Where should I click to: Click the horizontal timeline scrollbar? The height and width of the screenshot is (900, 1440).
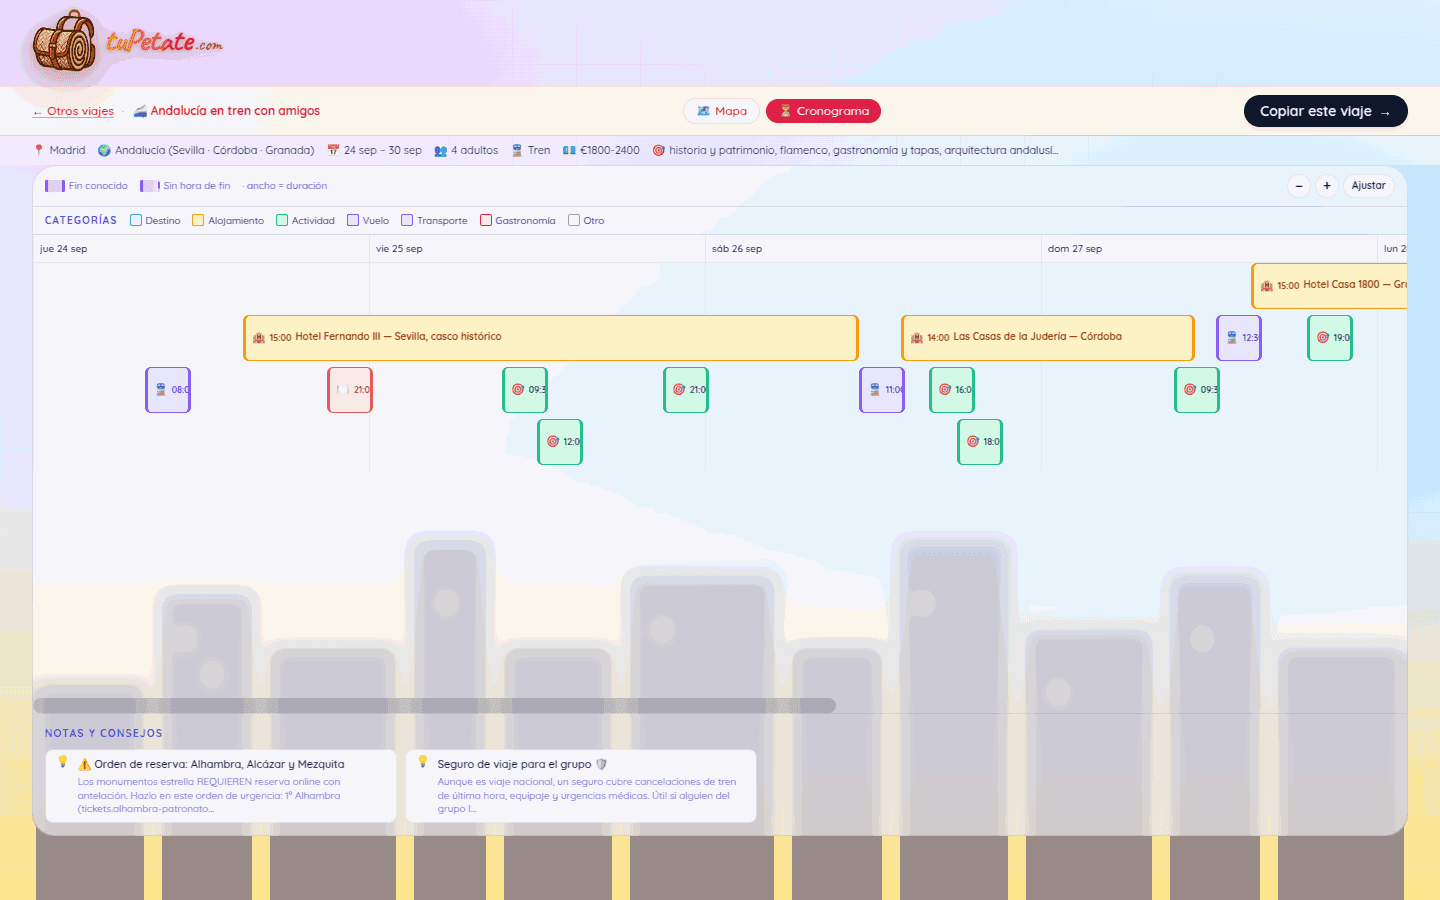[435, 706]
